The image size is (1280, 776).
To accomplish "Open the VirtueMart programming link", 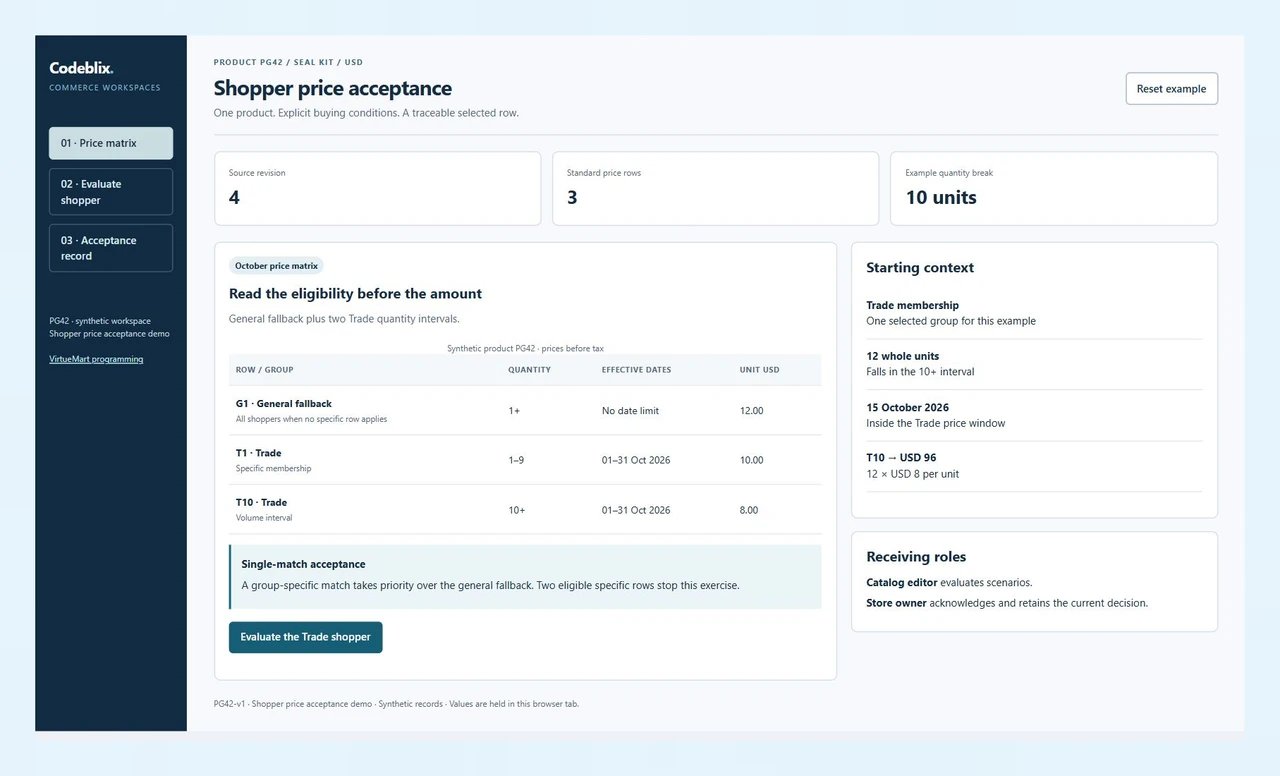I will [96, 359].
